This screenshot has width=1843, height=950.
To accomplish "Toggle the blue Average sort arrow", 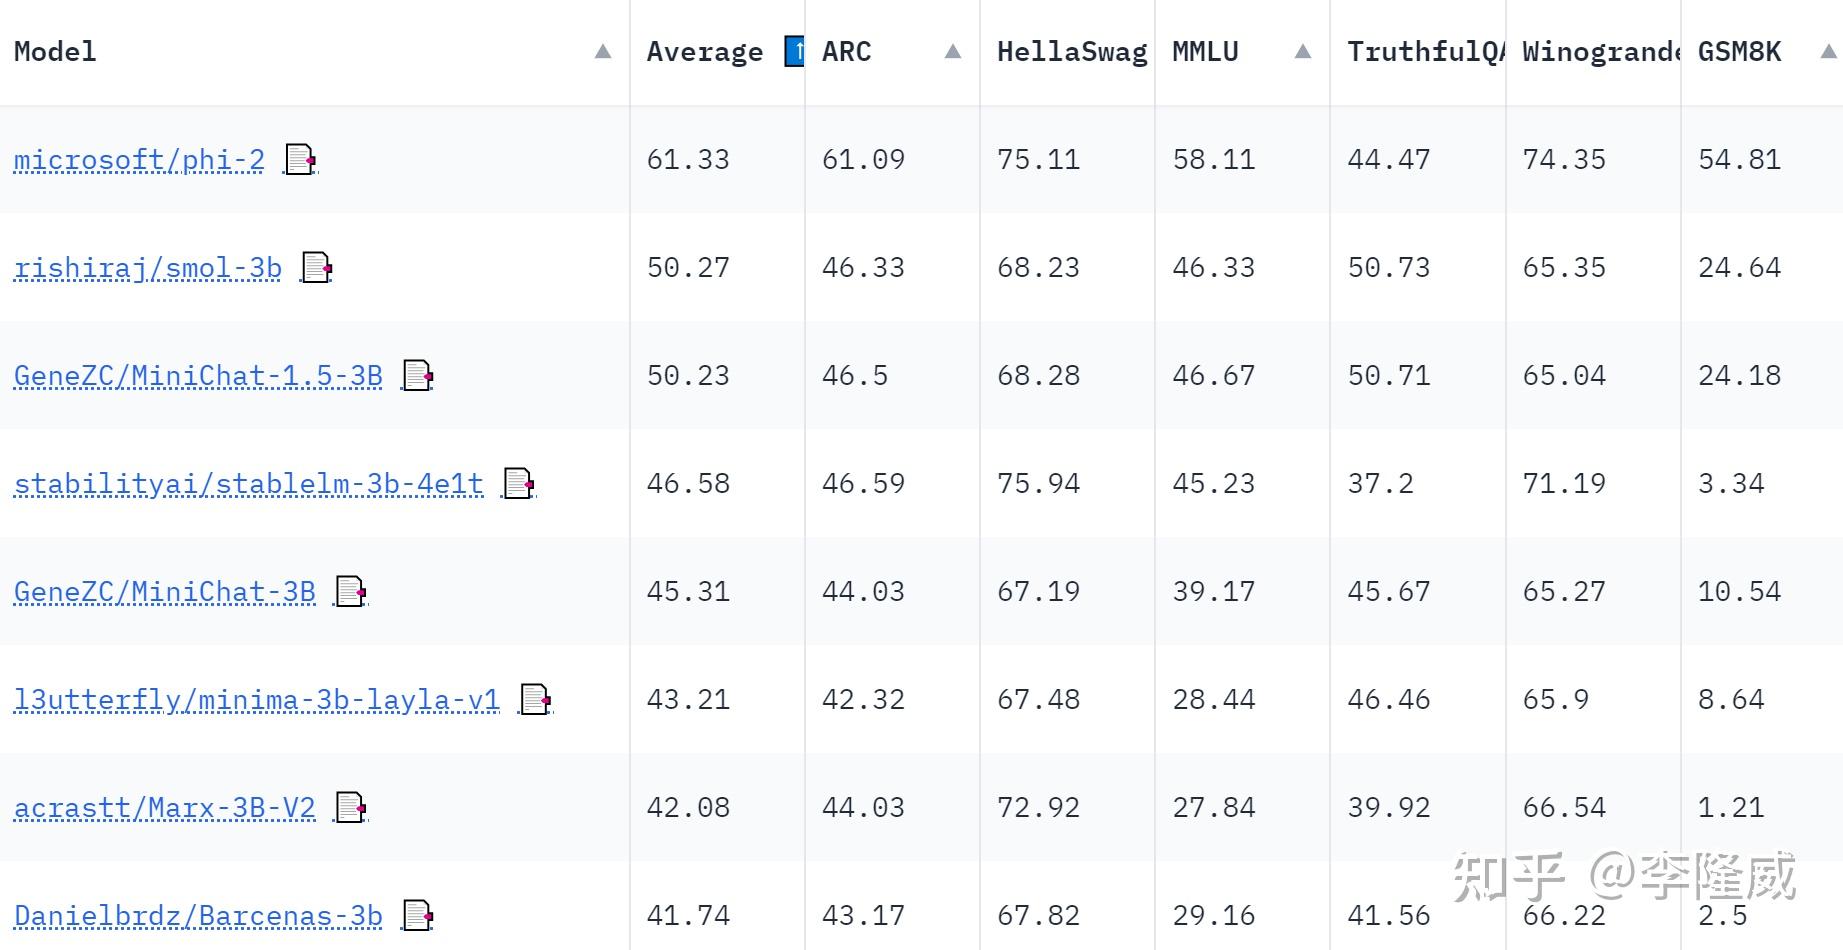I will coord(794,51).
